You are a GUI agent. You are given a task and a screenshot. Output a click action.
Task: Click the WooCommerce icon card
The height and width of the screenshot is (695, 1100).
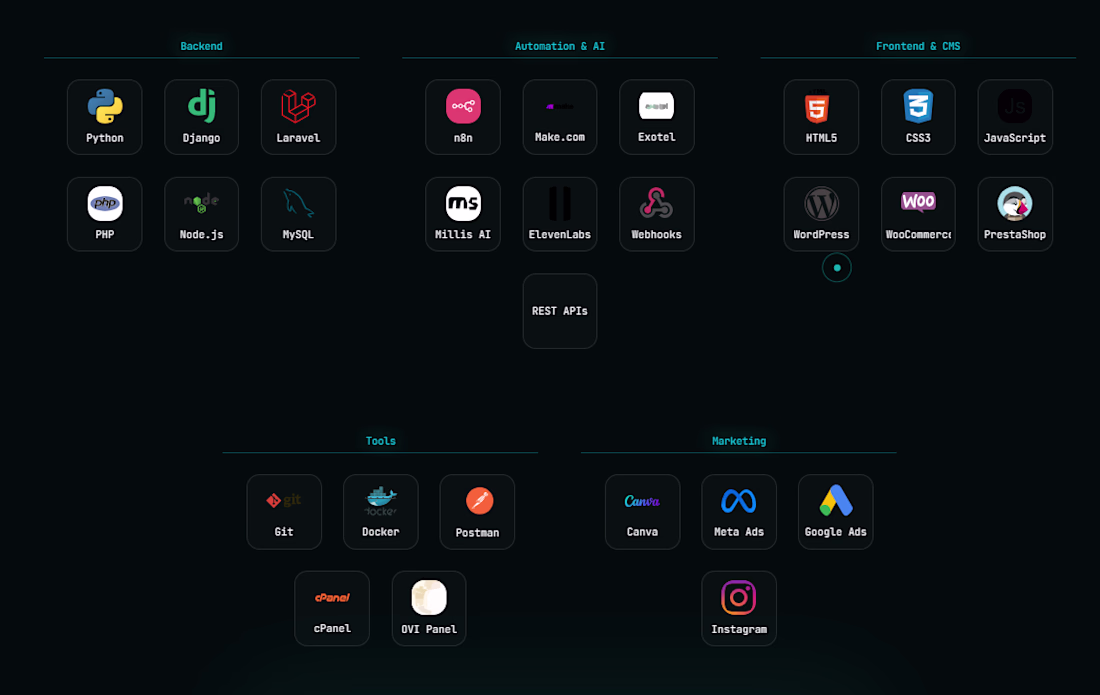918,214
